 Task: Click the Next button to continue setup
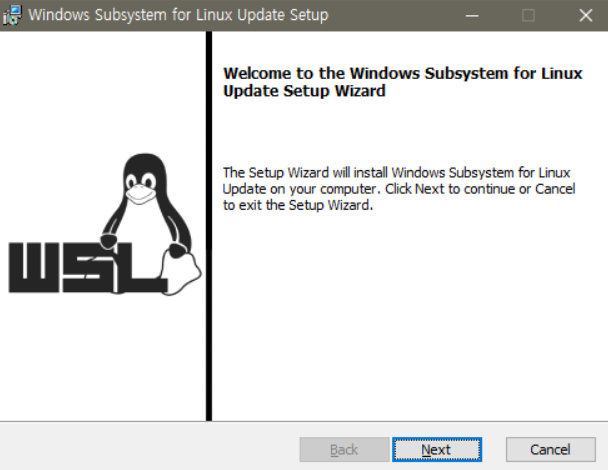coord(437,449)
